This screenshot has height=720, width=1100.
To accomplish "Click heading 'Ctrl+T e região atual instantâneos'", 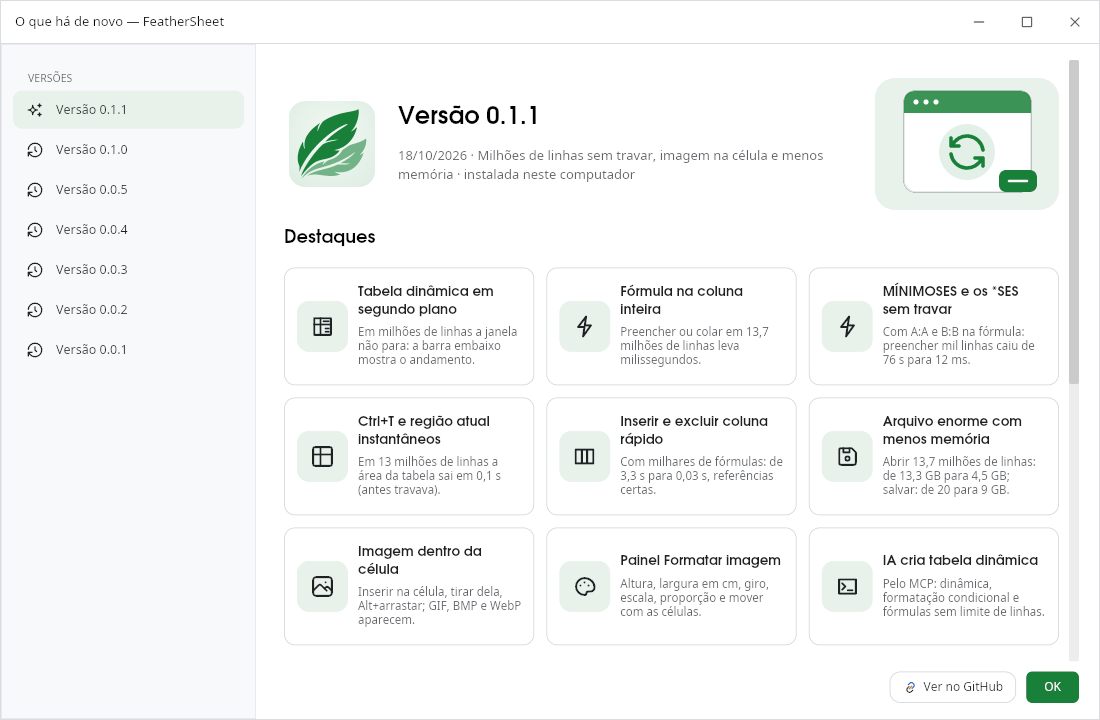I will [424, 429].
